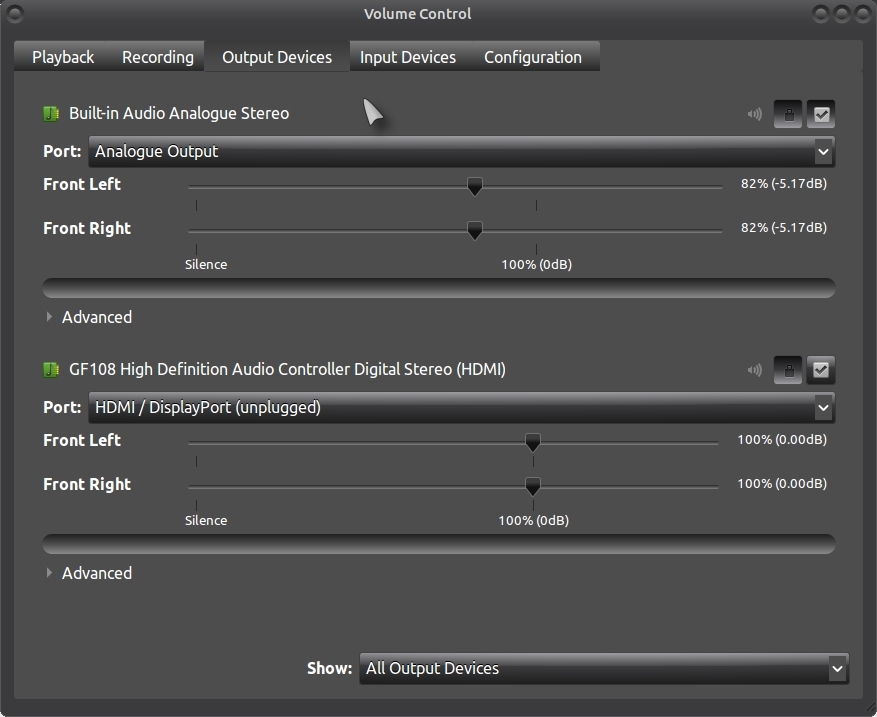This screenshot has width=877, height=717.
Task: Click HDMI Front Left volume slider handle
Action: pyautogui.click(x=533, y=442)
